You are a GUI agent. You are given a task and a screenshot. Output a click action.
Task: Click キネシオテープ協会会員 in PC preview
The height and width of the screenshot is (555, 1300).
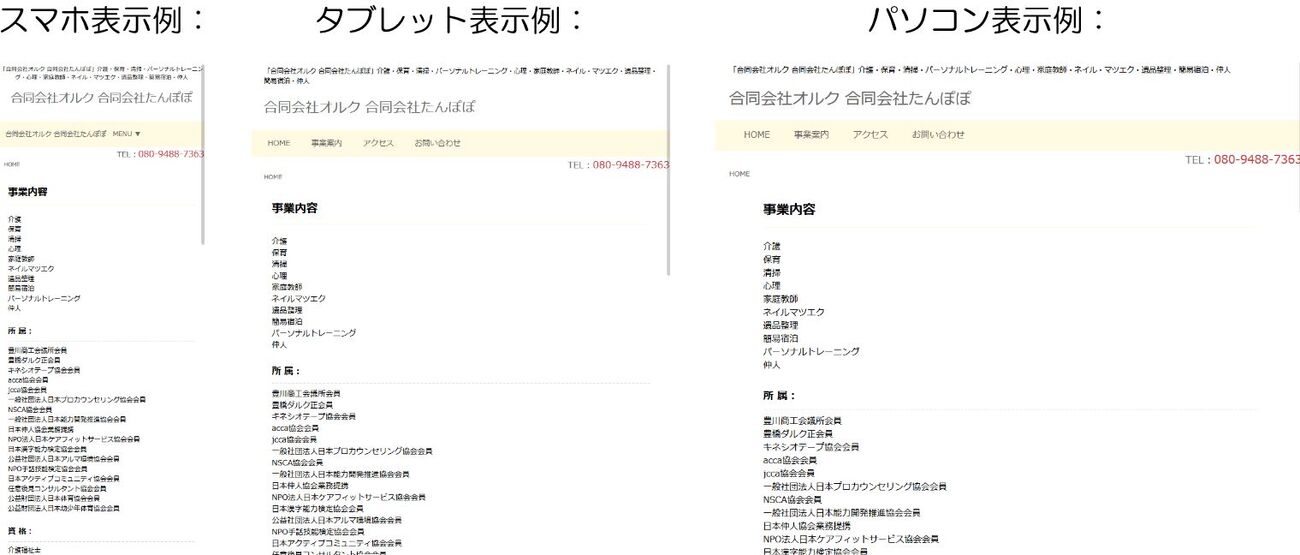[811, 447]
